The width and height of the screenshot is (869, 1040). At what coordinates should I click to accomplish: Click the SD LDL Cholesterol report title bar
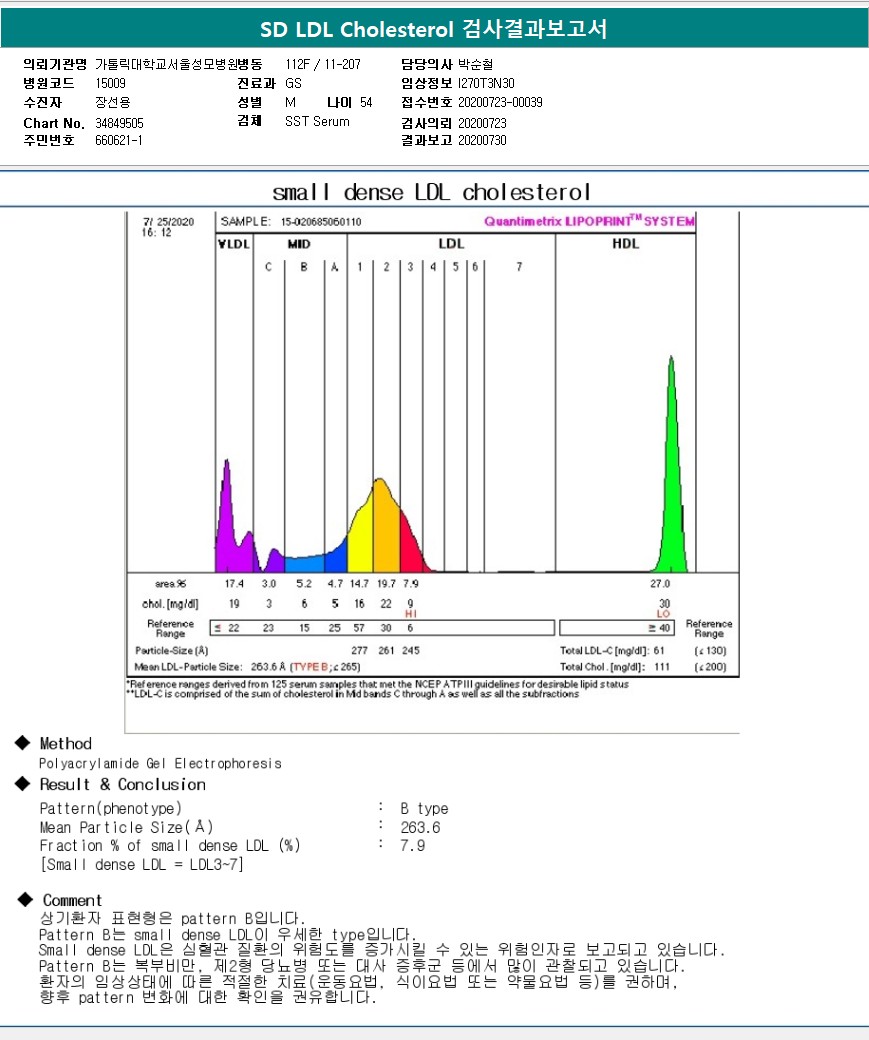pos(434,29)
